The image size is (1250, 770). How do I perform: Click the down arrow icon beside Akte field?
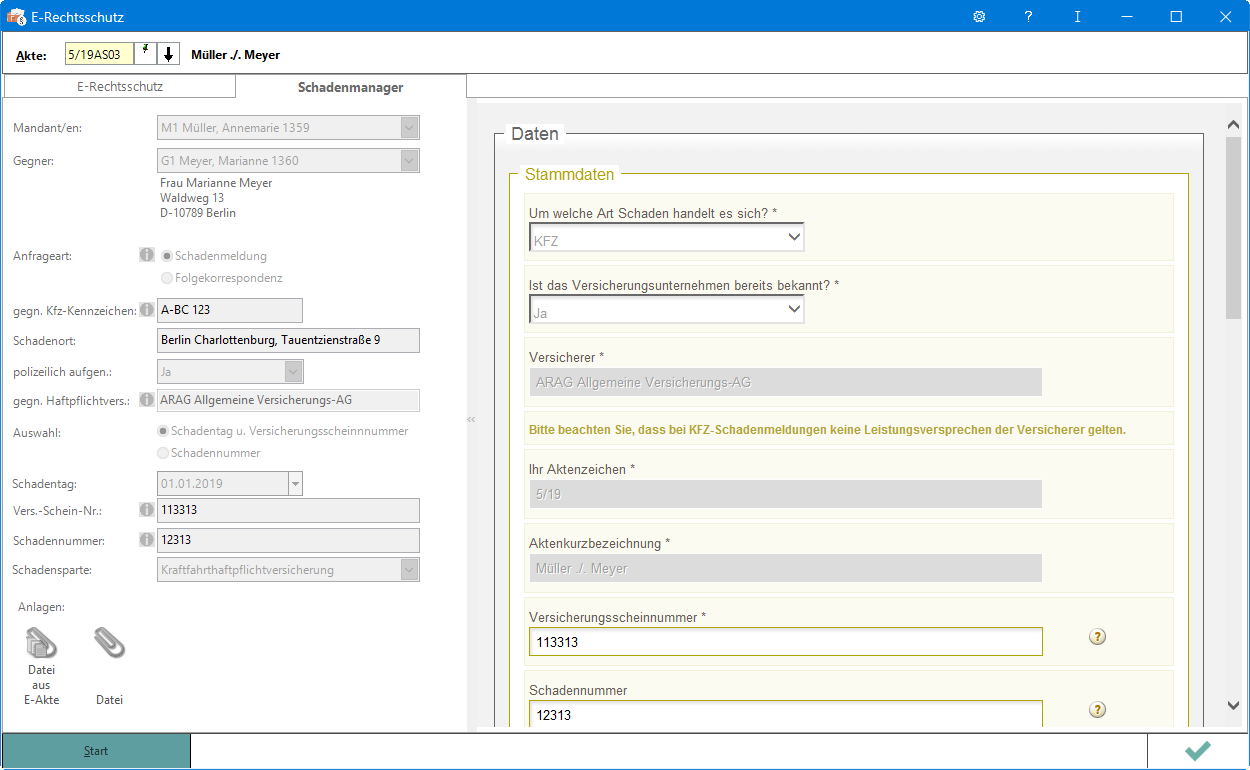(x=169, y=54)
